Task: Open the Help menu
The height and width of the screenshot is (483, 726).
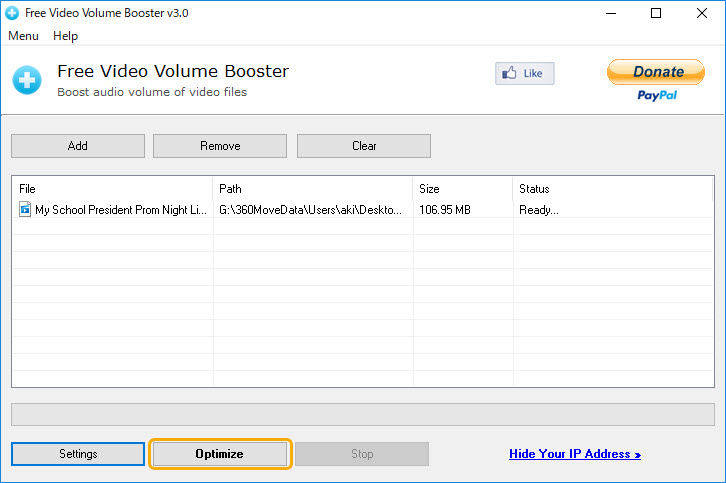Action: (x=65, y=36)
